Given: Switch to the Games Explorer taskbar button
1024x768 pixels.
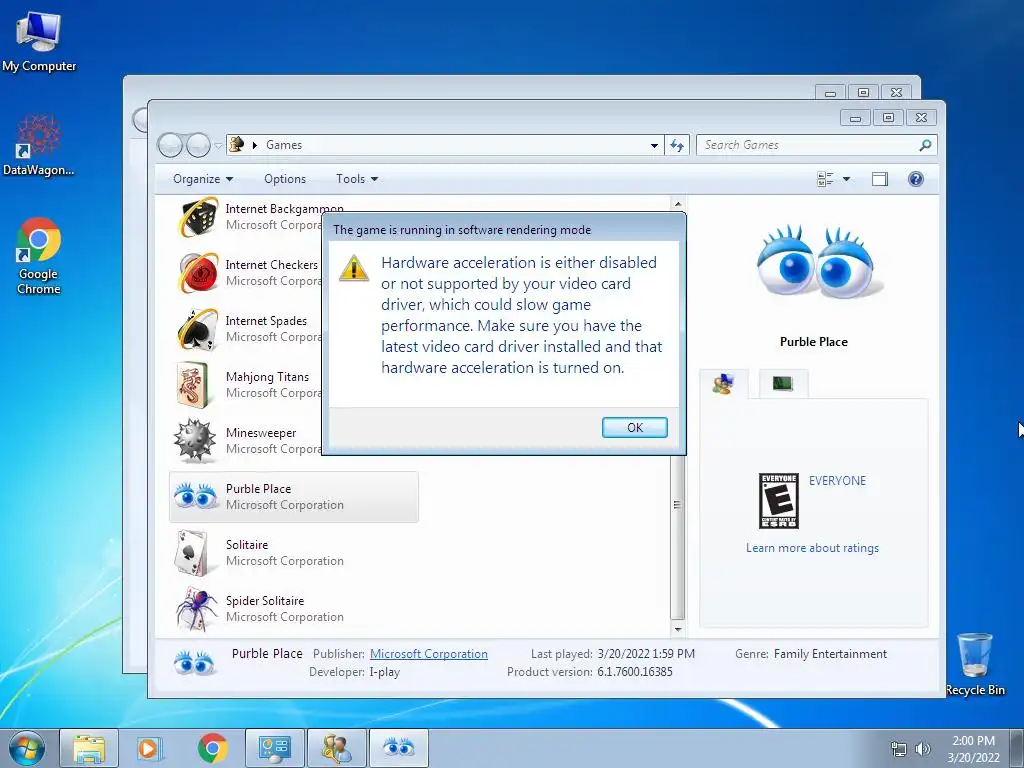Looking at the screenshot, I should click(x=336, y=748).
